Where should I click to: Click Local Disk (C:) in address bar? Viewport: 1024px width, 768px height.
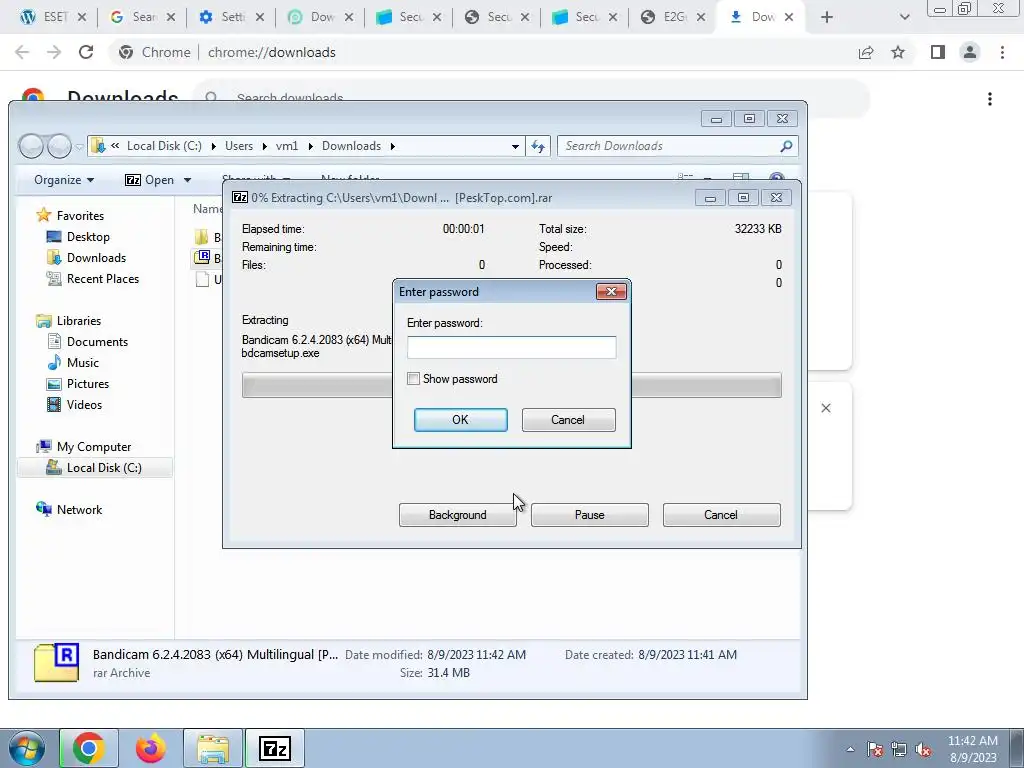[x=164, y=146]
